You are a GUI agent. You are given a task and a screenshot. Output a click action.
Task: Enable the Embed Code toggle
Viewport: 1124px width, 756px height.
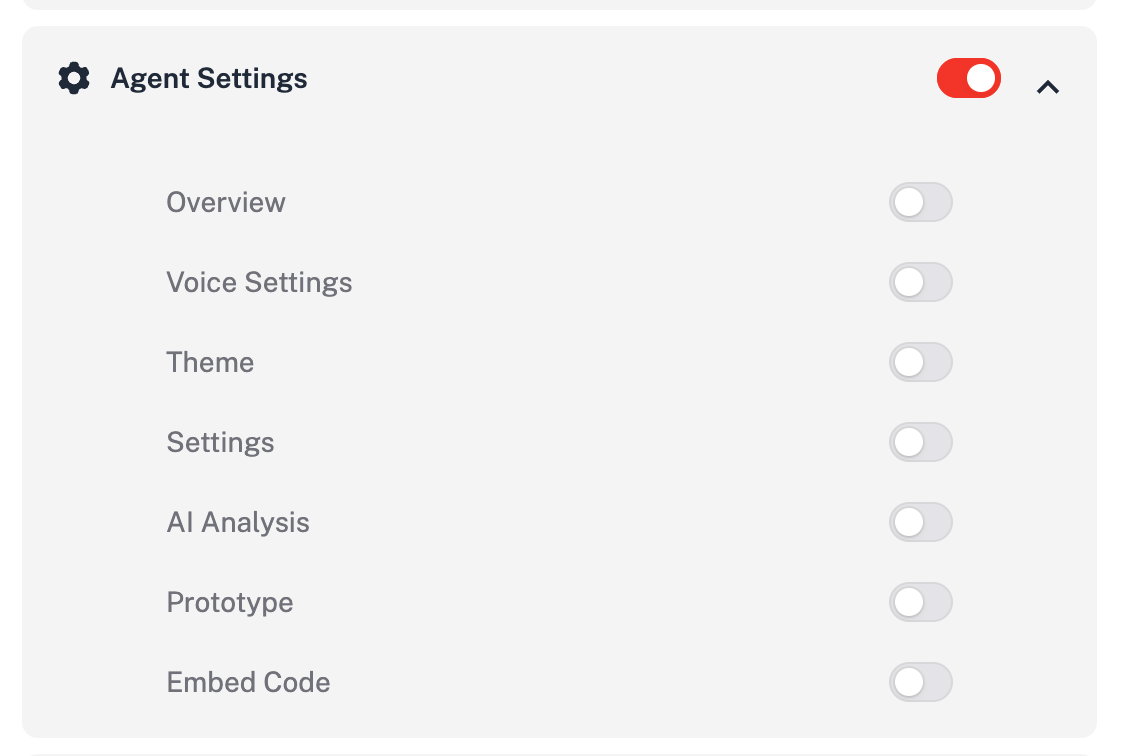pos(920,682)
